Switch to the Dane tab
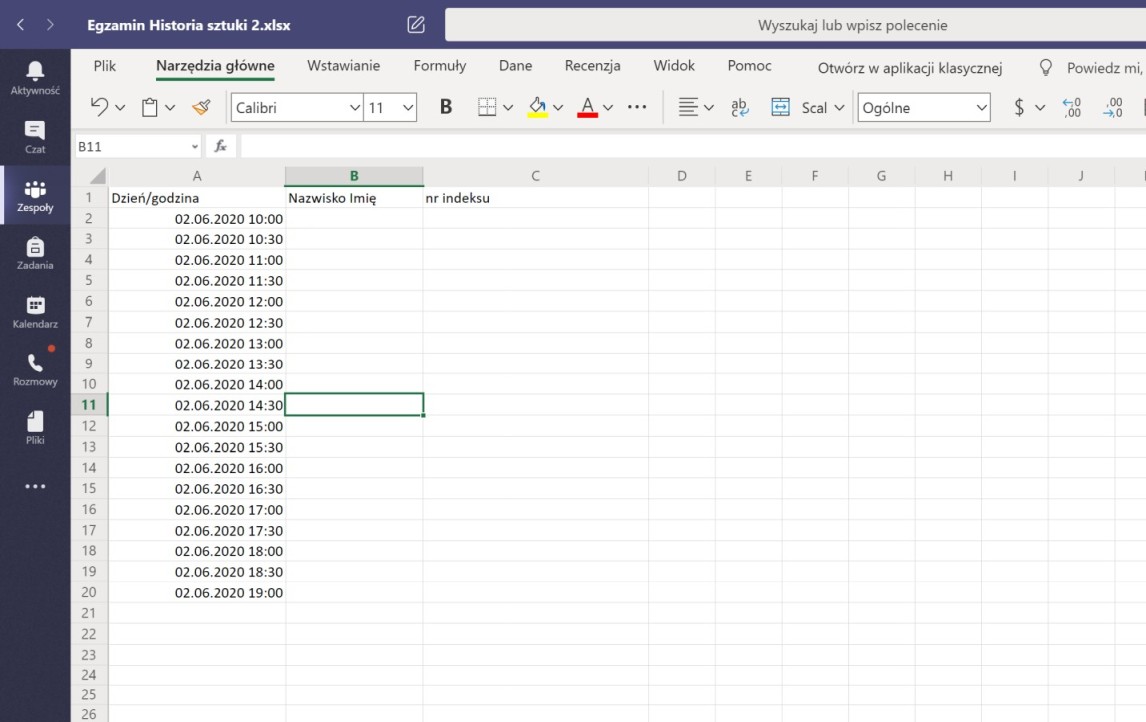This screenshot has height=722, width=1146. [x=515, y=66]
